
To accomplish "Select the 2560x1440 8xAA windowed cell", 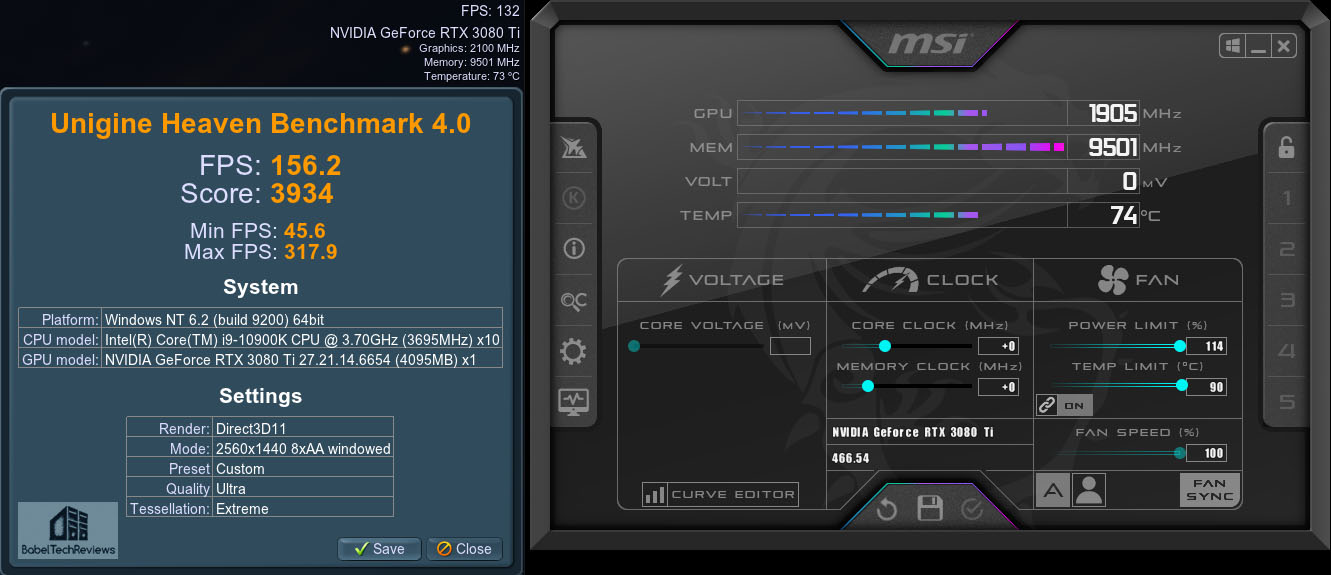I will click(x=303, y=449).
